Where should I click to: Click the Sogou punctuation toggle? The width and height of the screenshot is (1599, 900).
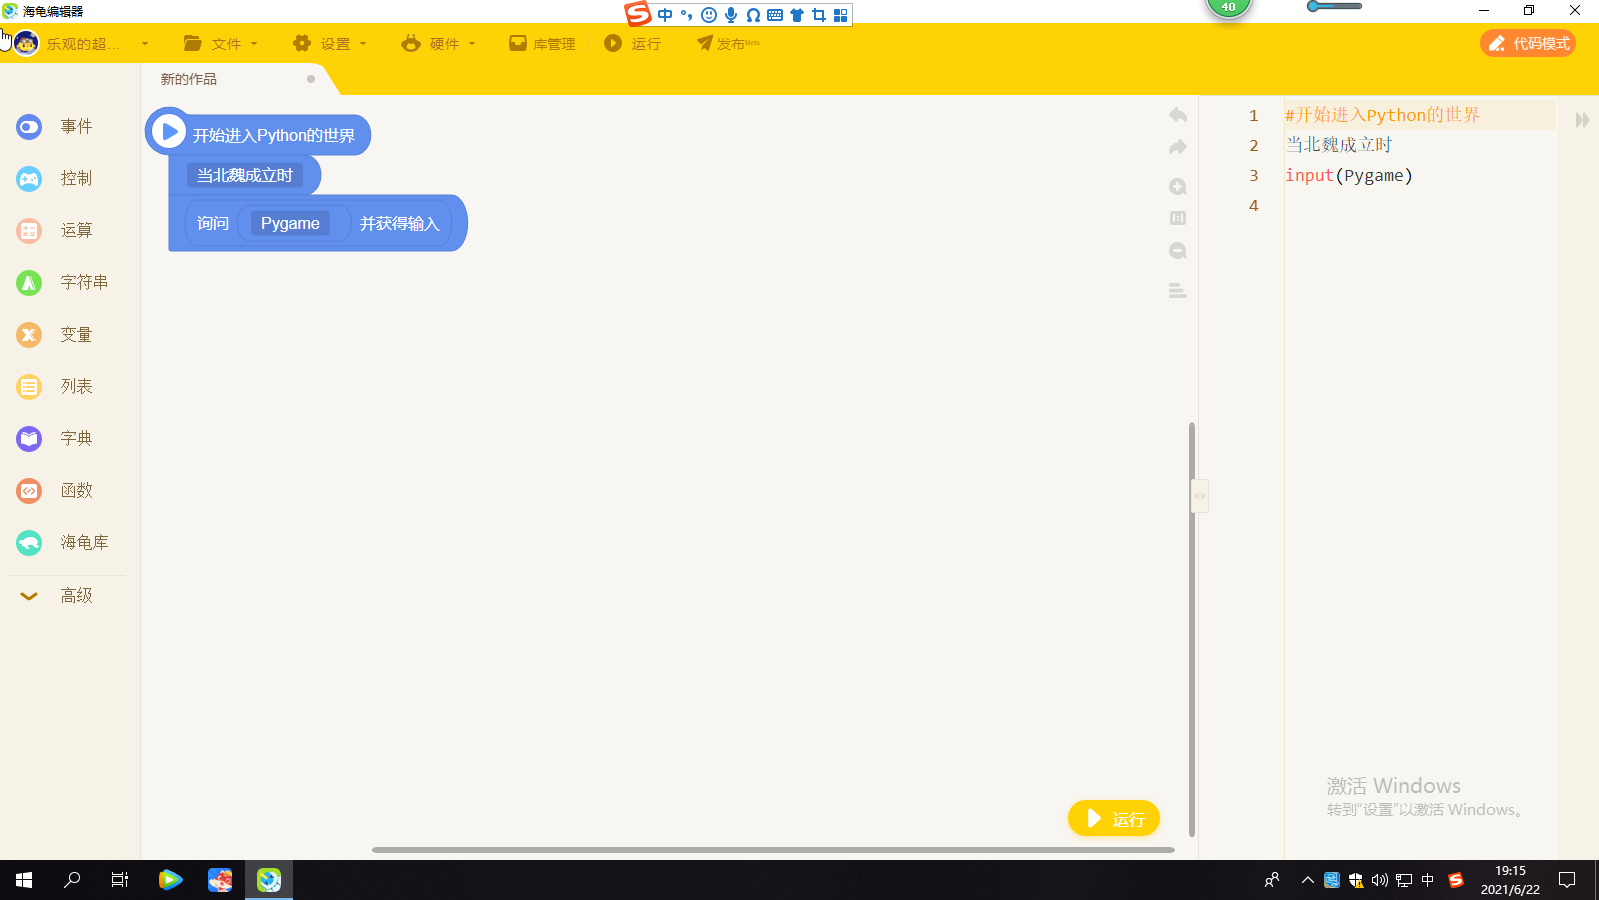[x=687, y=14]
